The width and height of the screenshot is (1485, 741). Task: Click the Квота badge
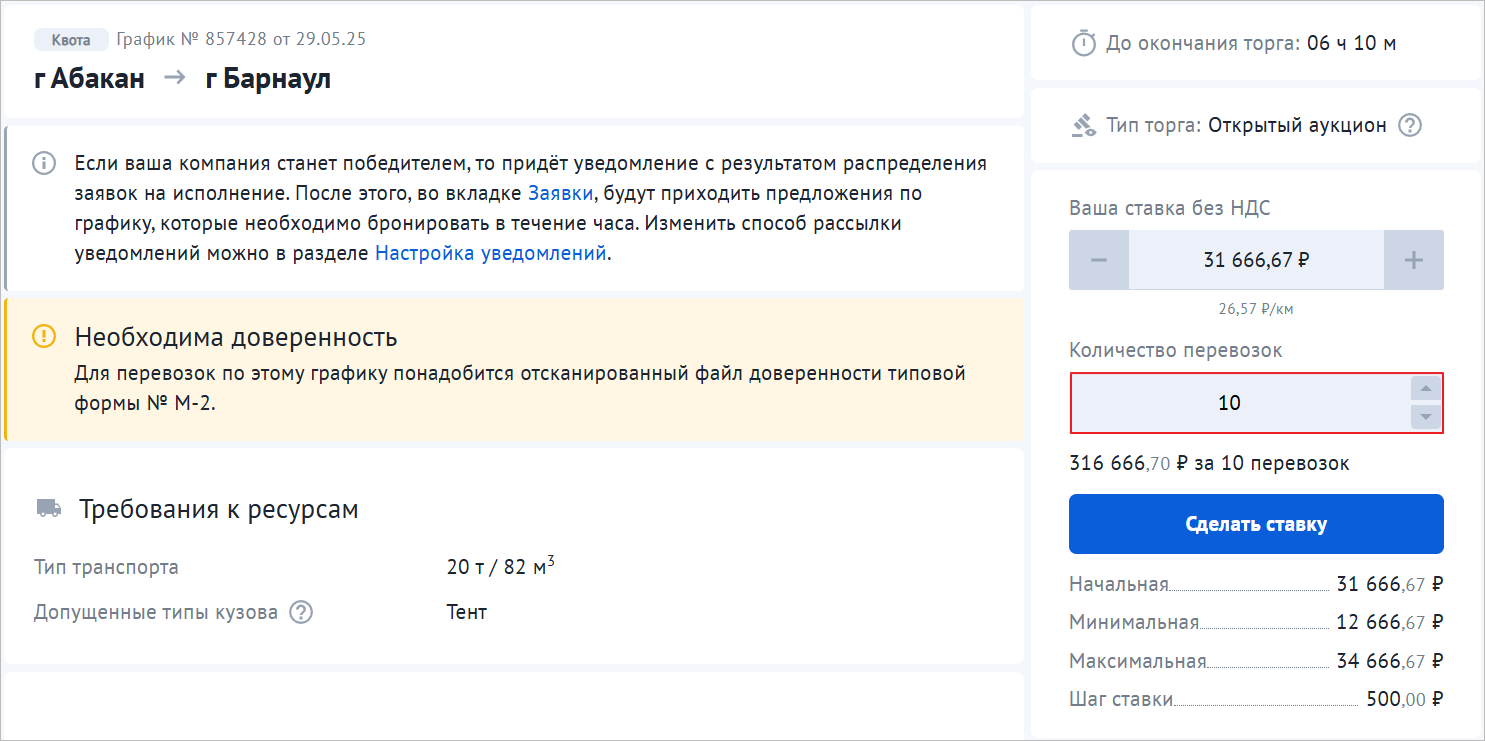[x=71, y=40]
